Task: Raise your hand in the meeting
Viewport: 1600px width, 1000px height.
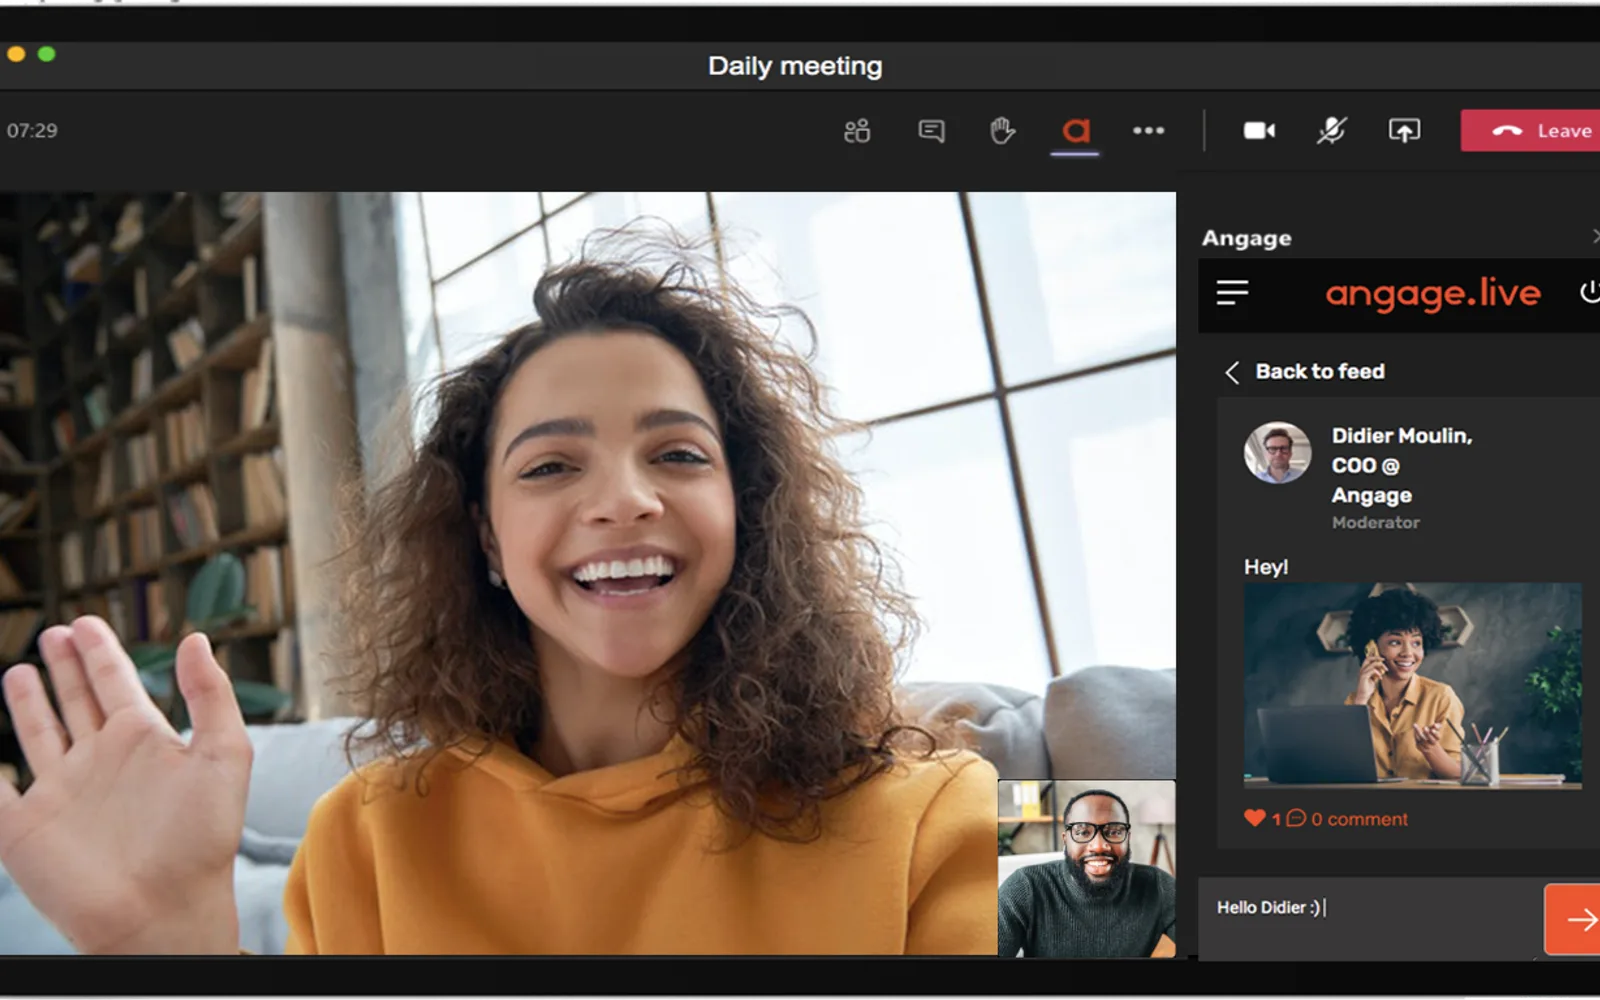Action: 1002,131
